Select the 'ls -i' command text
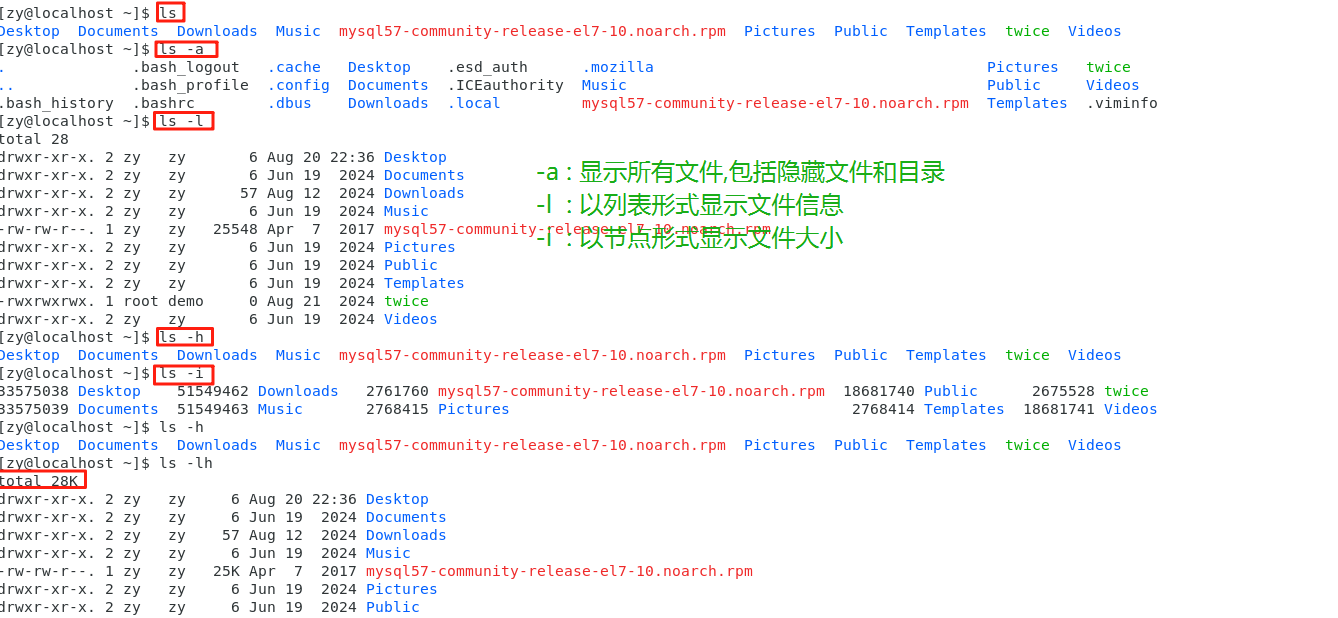Viewport: 1338px width, 618px height. coord(181,373)
